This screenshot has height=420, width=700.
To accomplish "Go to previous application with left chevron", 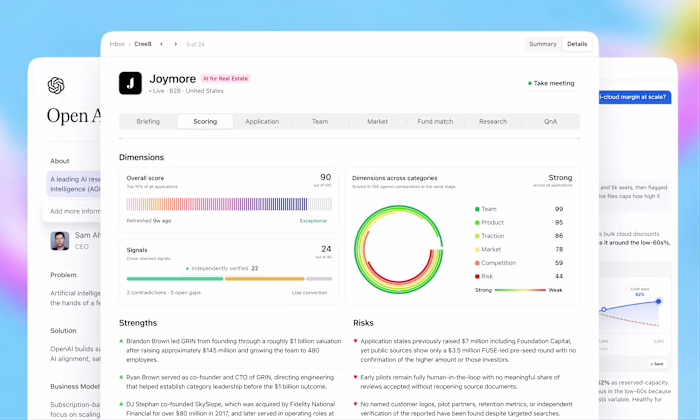I will tap(161, 44).
